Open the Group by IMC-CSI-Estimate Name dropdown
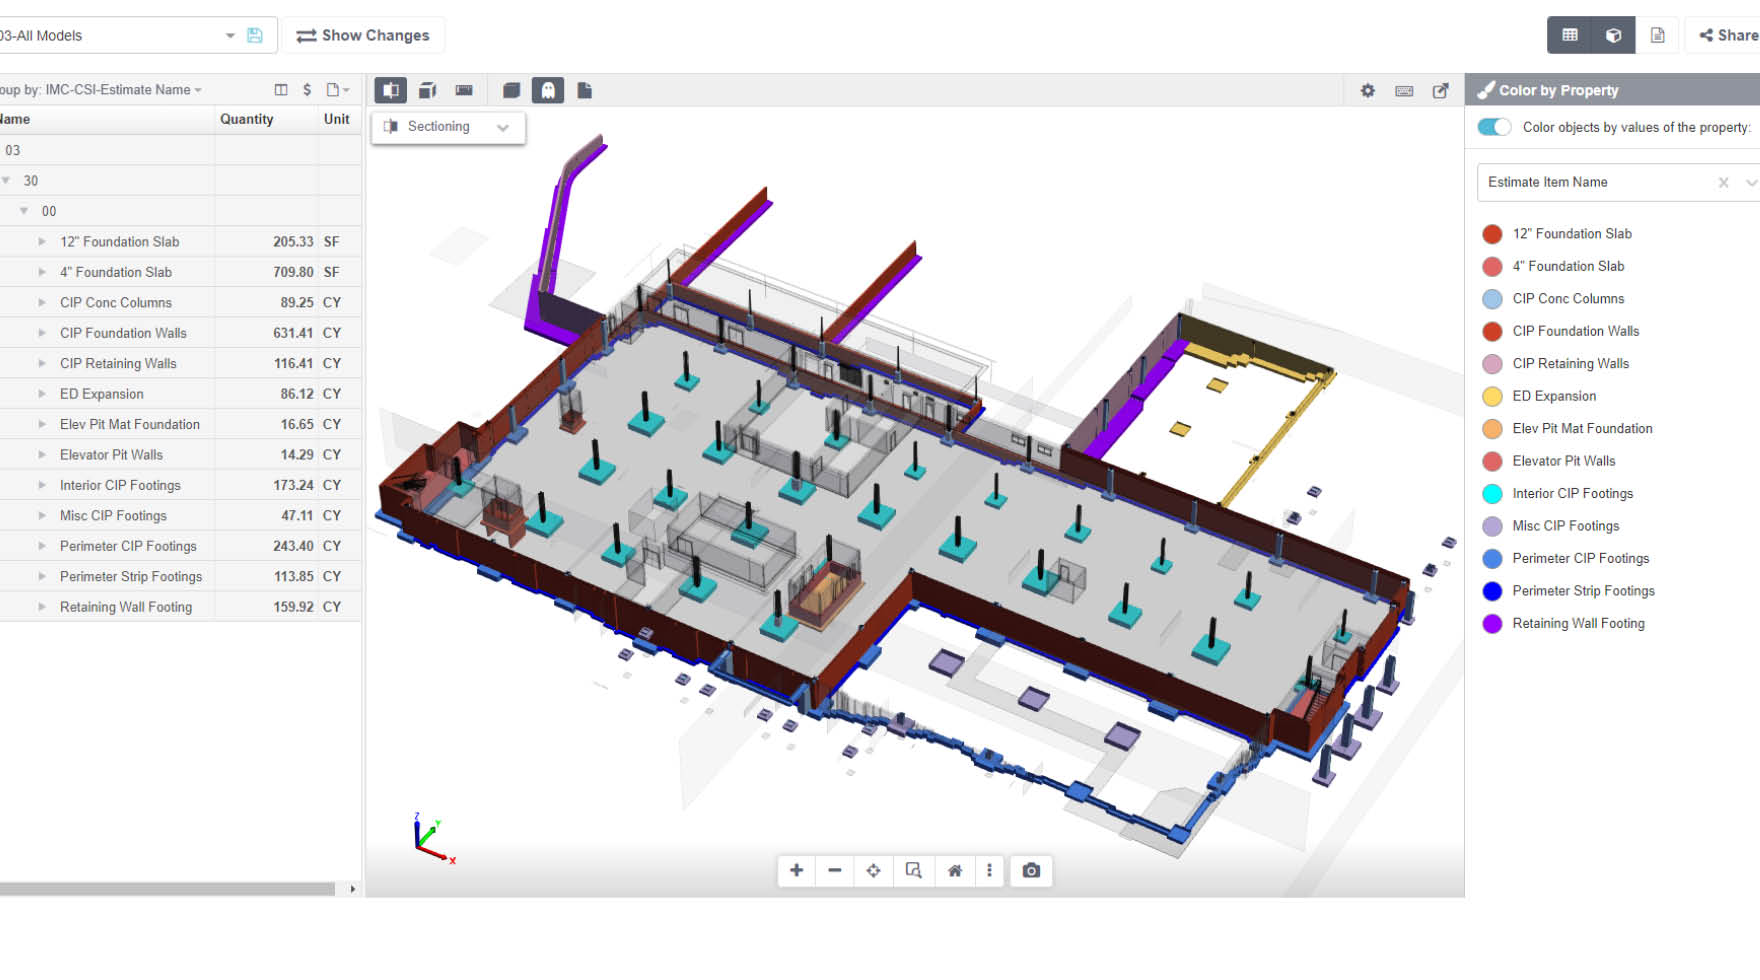Screen dimensions: 1760x980 coord(196,89)
